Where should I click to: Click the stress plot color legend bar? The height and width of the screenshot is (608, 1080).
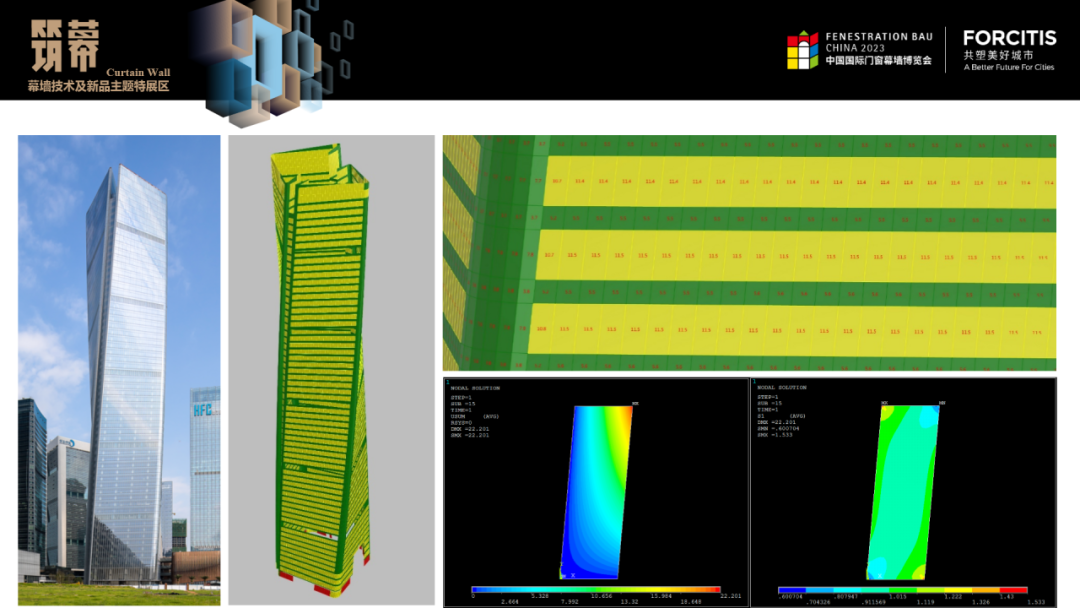903,590
